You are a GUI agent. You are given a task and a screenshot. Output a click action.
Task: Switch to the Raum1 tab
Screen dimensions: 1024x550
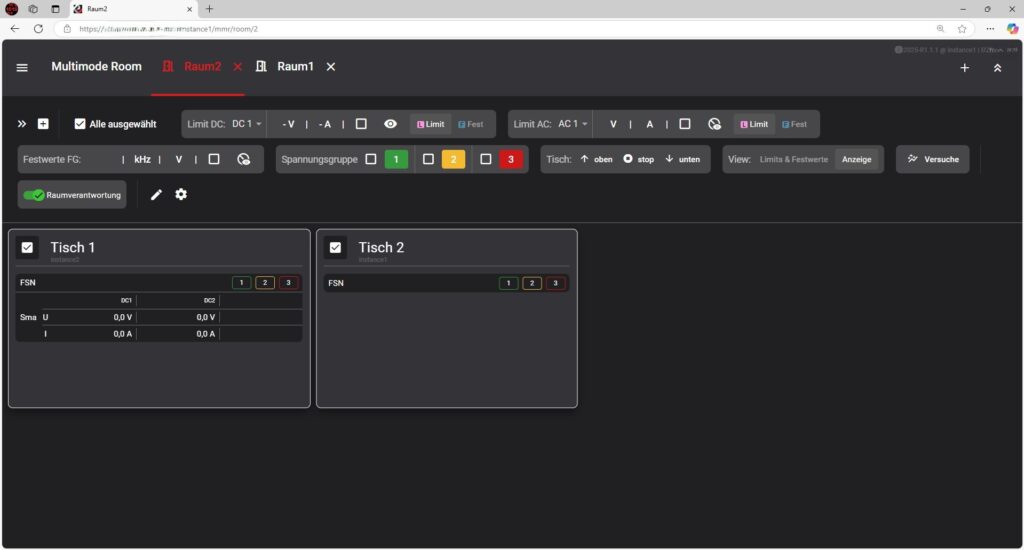[x=294, y=67]
